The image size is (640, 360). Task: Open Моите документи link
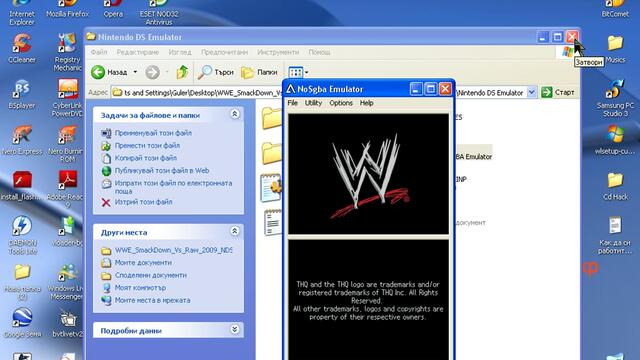pyautogui.click(x=143, y=263)
